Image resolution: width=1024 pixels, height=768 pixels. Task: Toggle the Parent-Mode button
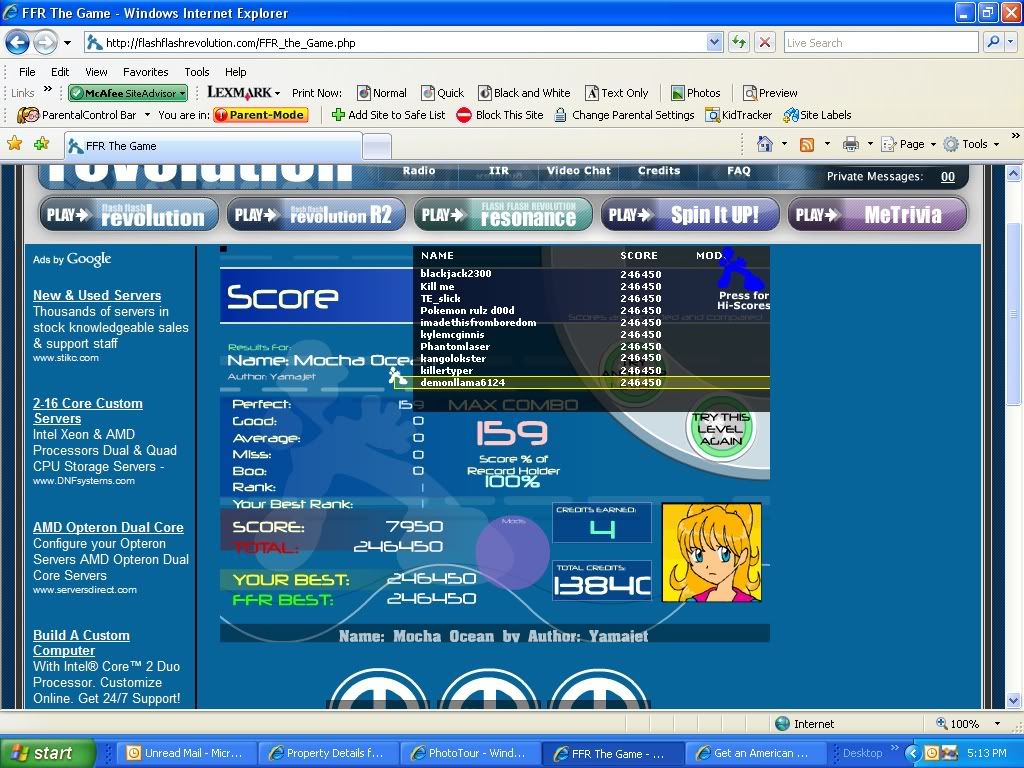[260, 115]
